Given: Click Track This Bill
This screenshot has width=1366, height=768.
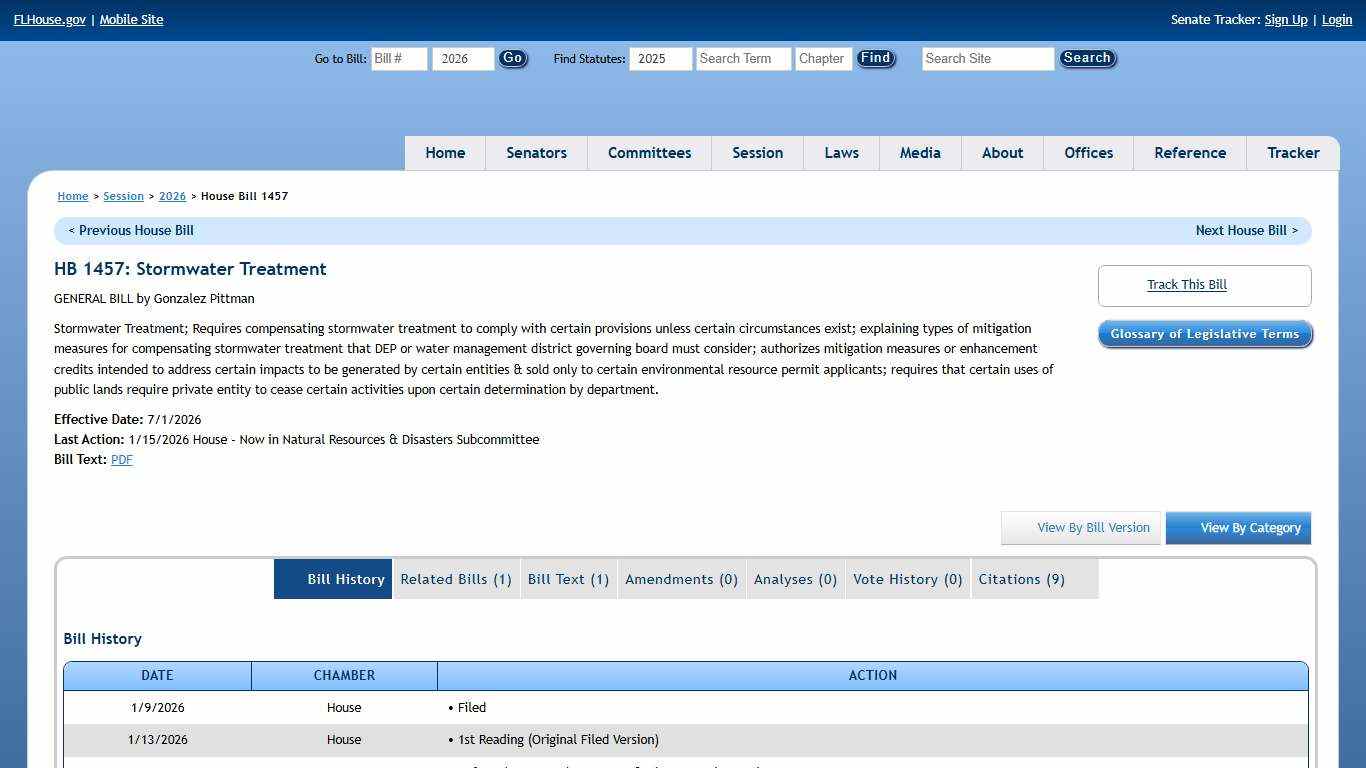Looking at the screenshot, I should [1186, 284].
